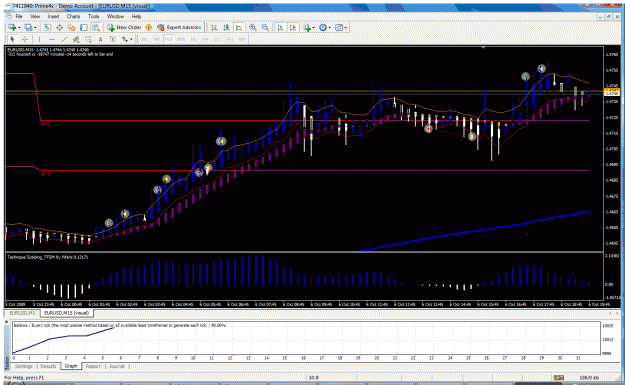Open MetaEditor via the yellow diamond icon
This screenshot has width=625, height=385.
coord(149,27)
